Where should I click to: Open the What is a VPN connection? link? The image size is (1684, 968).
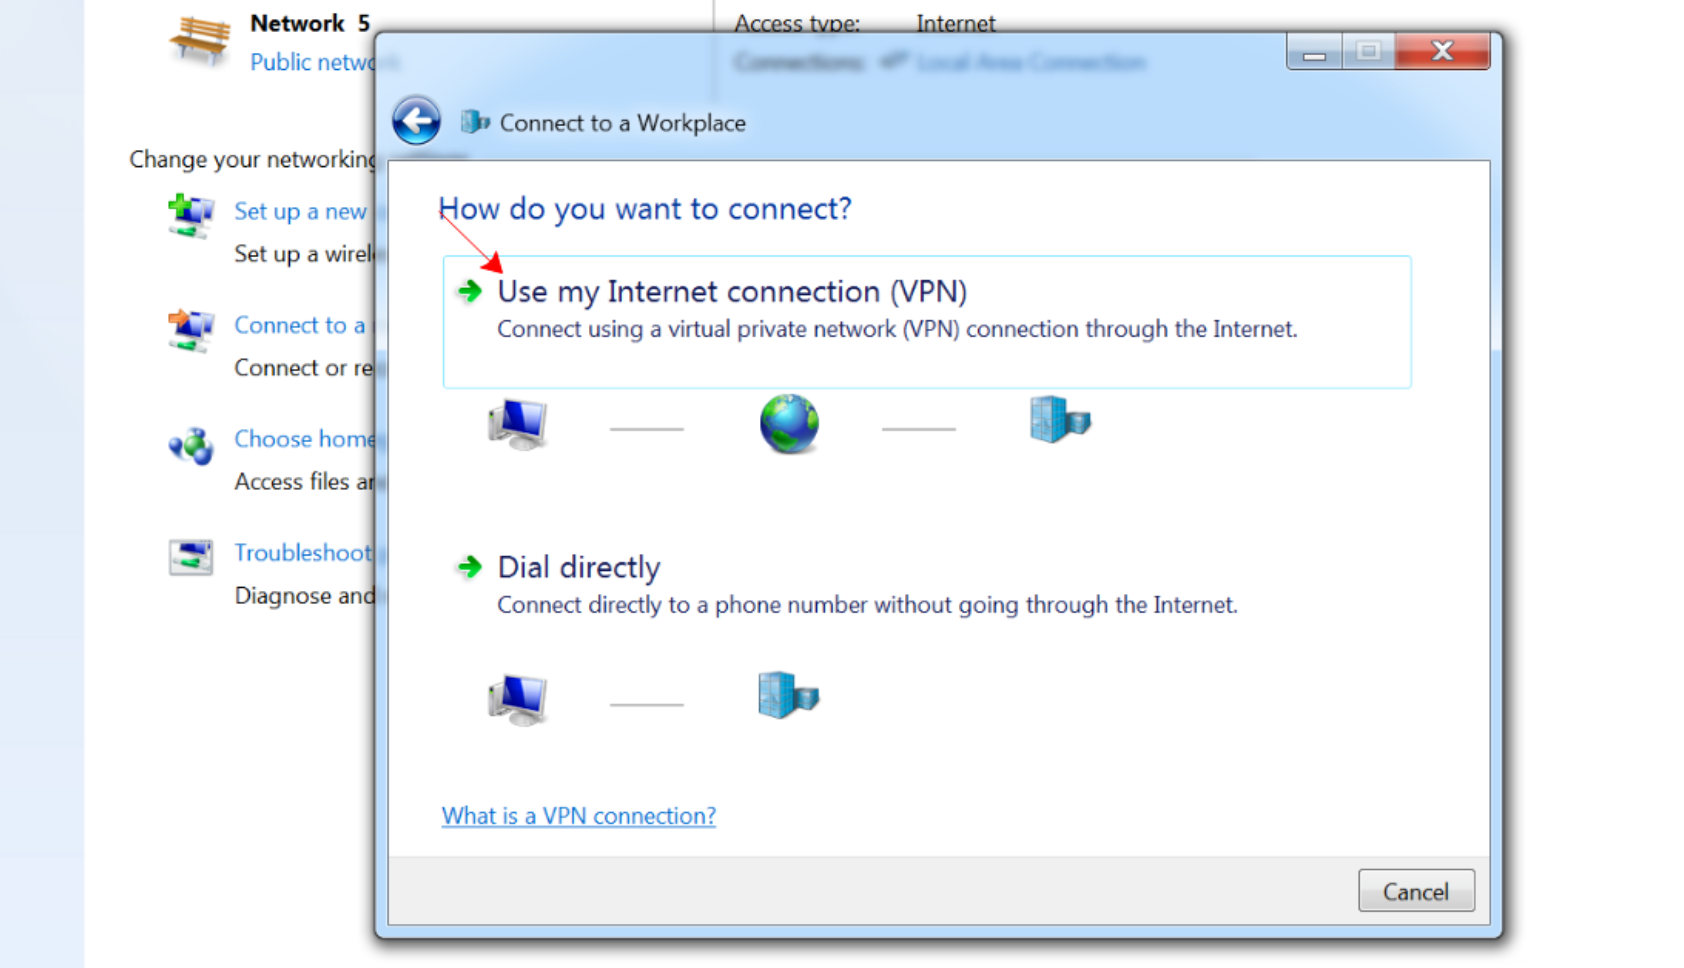click(x=579, y=816)
